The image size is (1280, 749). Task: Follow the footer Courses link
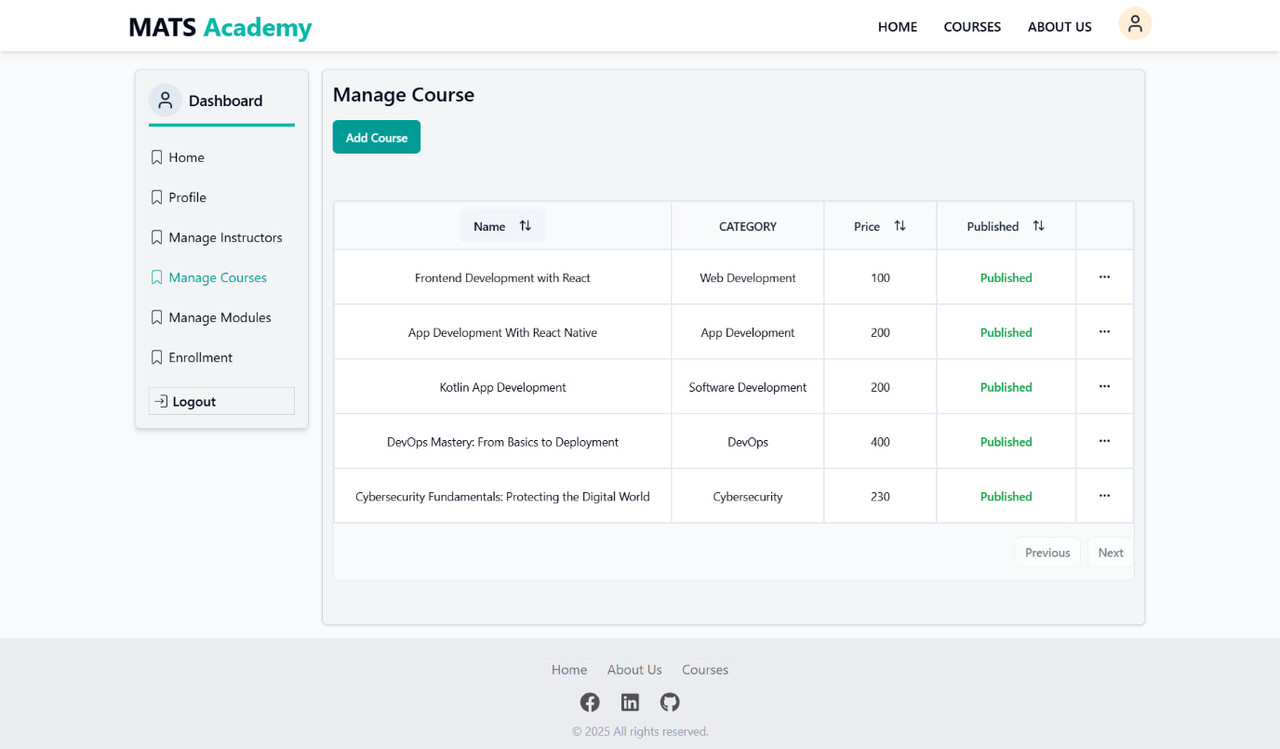[x=705, y=670]
